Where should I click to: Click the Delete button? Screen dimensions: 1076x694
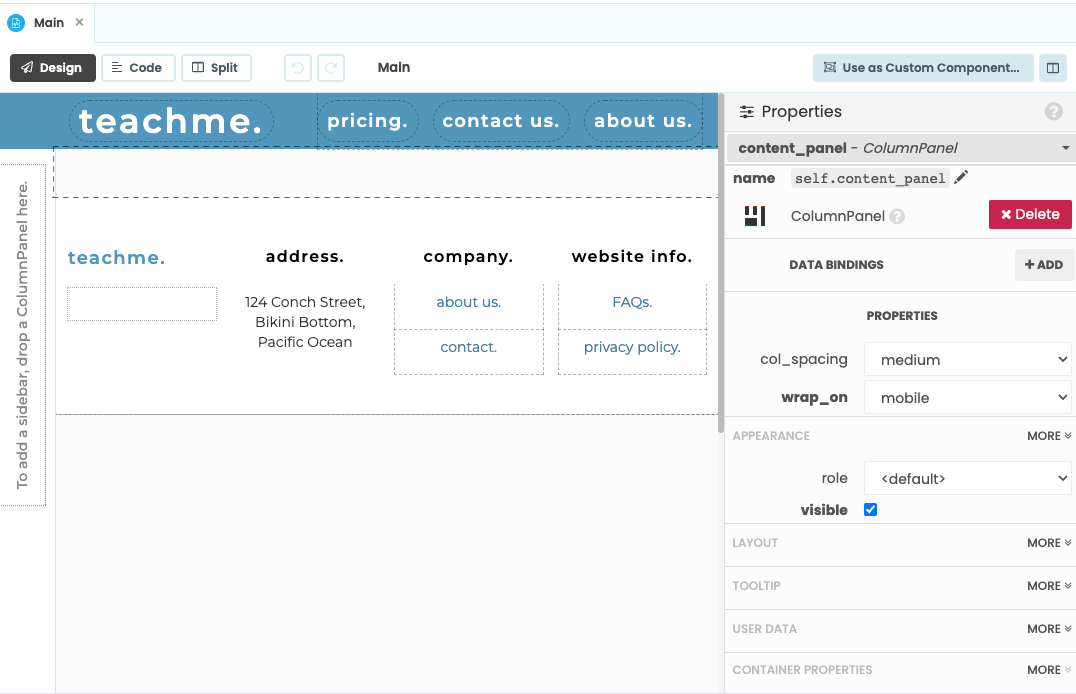(1030, 214)
